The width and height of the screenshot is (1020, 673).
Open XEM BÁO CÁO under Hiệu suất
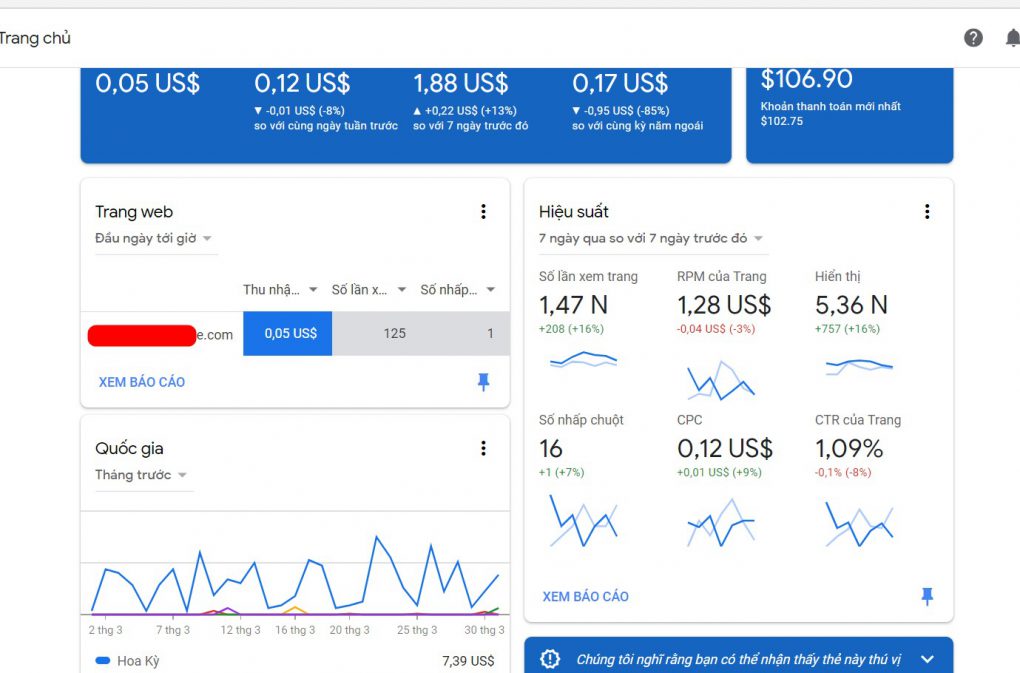[x=585, y=597]
